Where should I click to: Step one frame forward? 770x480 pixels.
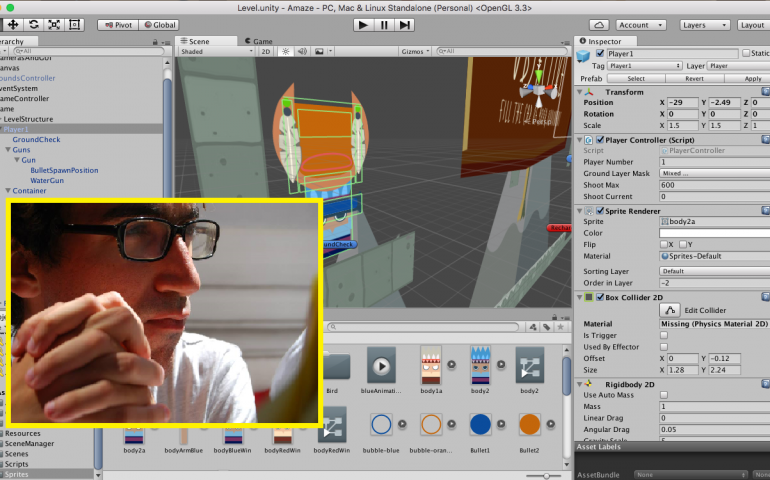tap(405, 25)
